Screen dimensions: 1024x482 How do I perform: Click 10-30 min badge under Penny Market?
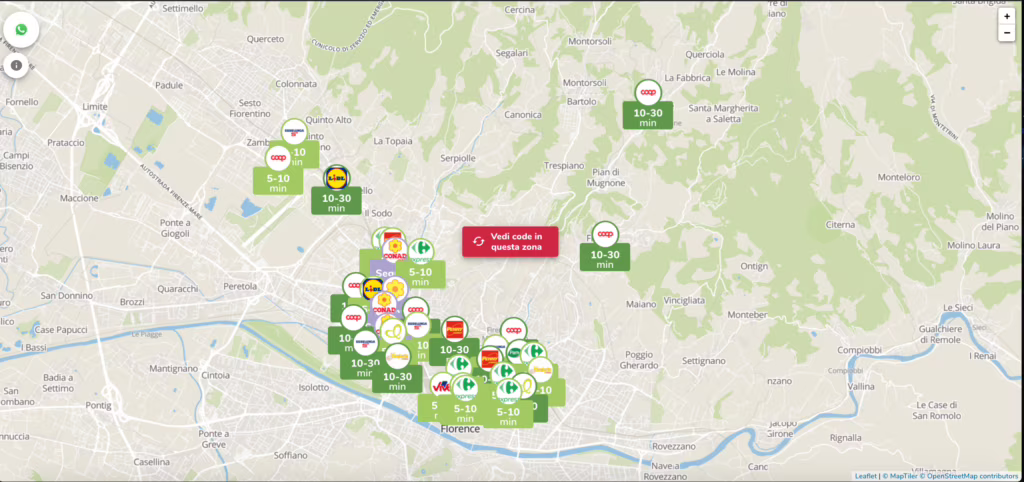coord(454,350)
